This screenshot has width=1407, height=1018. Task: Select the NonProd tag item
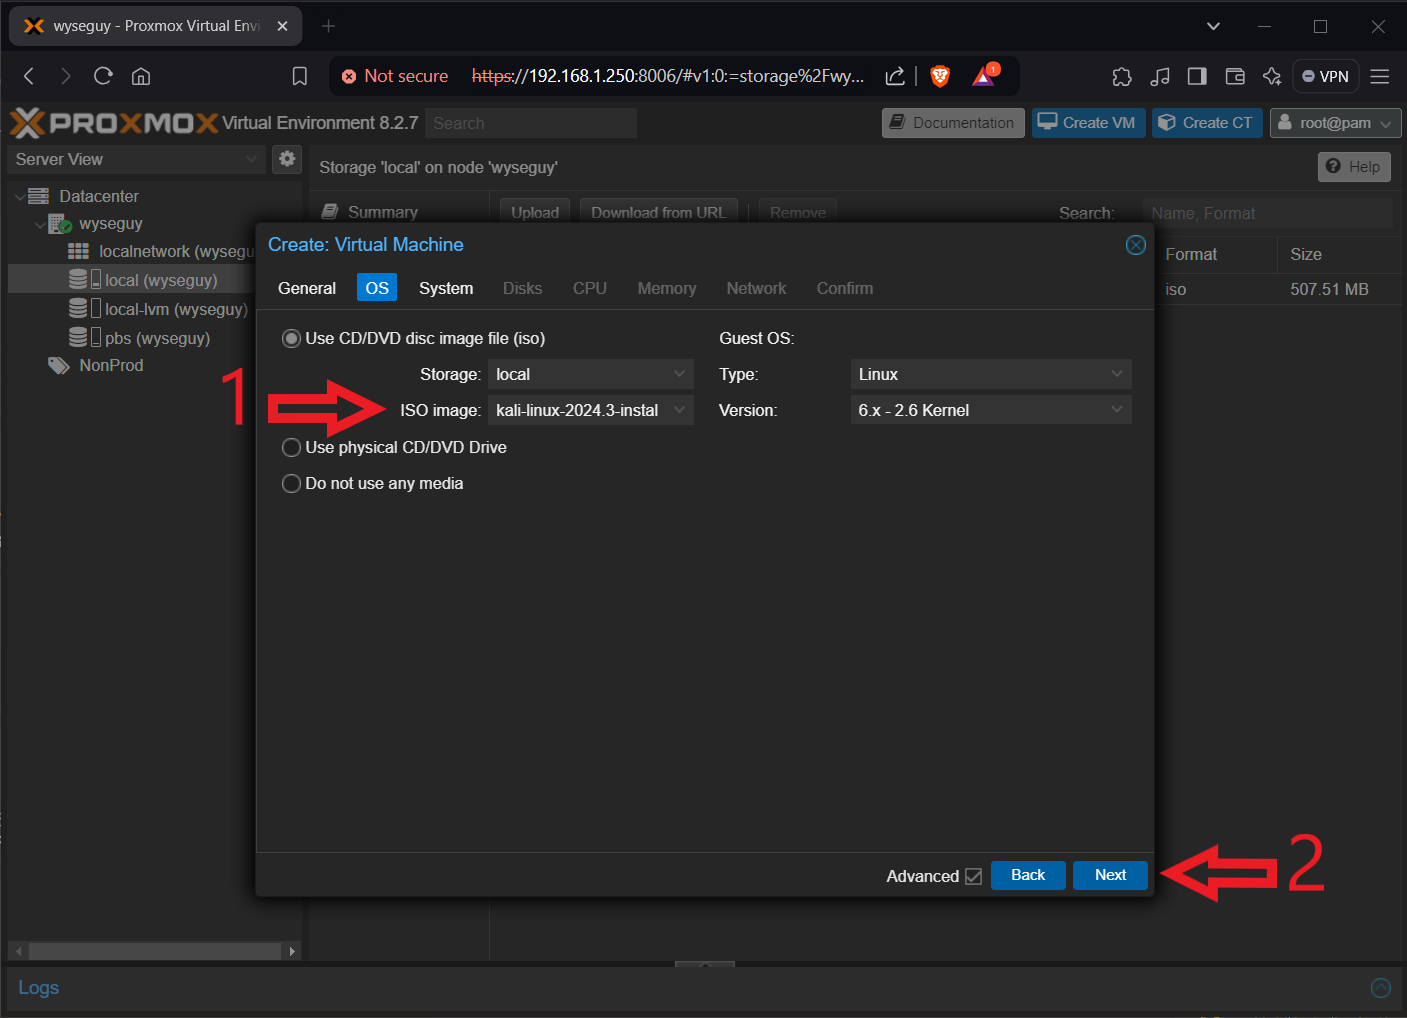96,366
